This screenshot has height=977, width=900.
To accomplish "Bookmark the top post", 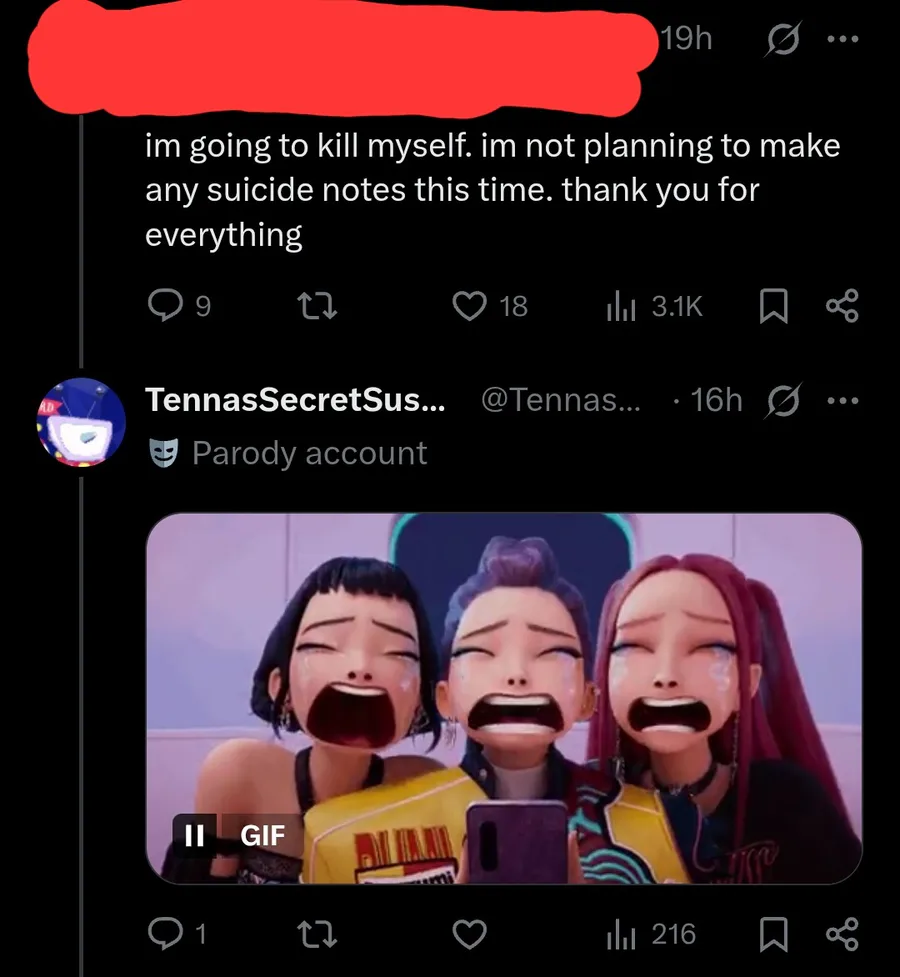I will point(771,306).
